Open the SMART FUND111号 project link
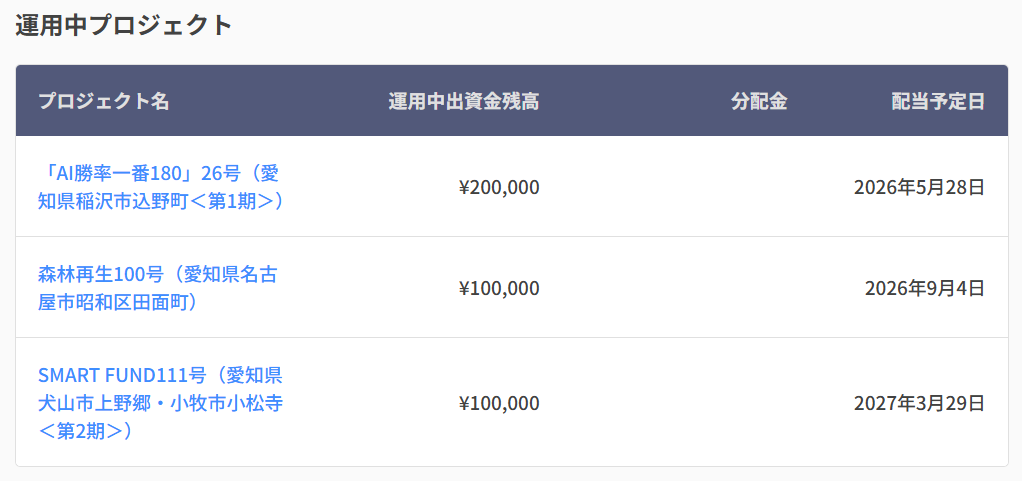Image resolution: width=1022 pixels, height=481 pixels. [160, 403]
